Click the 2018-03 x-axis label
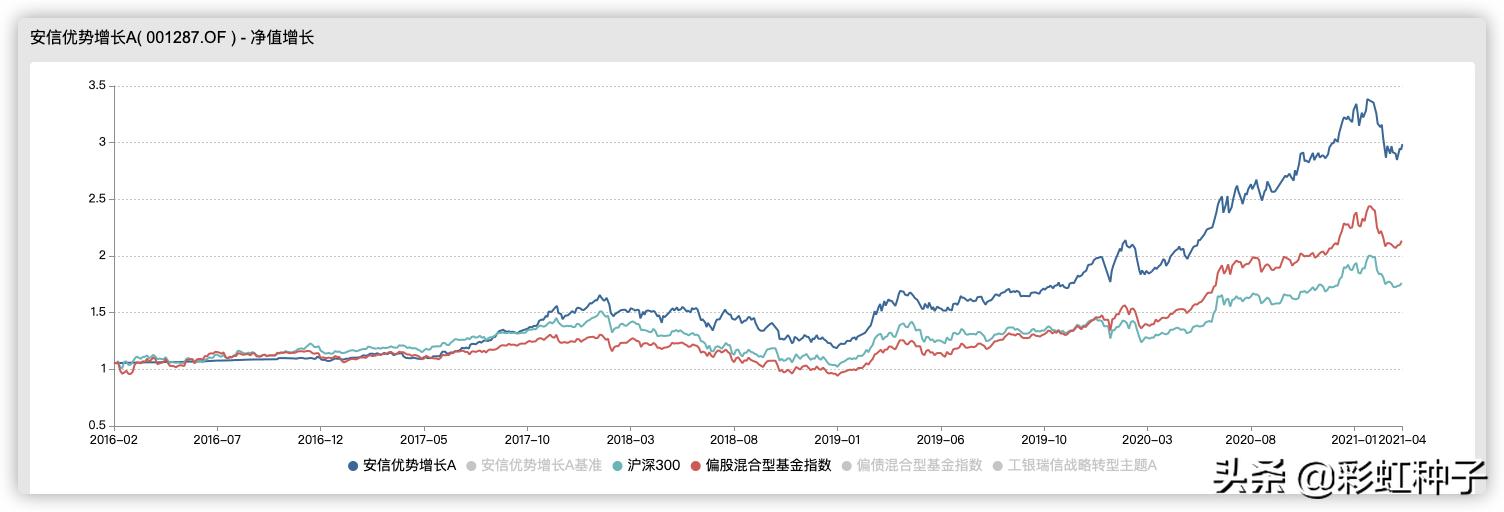 pyautogui.click(x=631, y=439)
